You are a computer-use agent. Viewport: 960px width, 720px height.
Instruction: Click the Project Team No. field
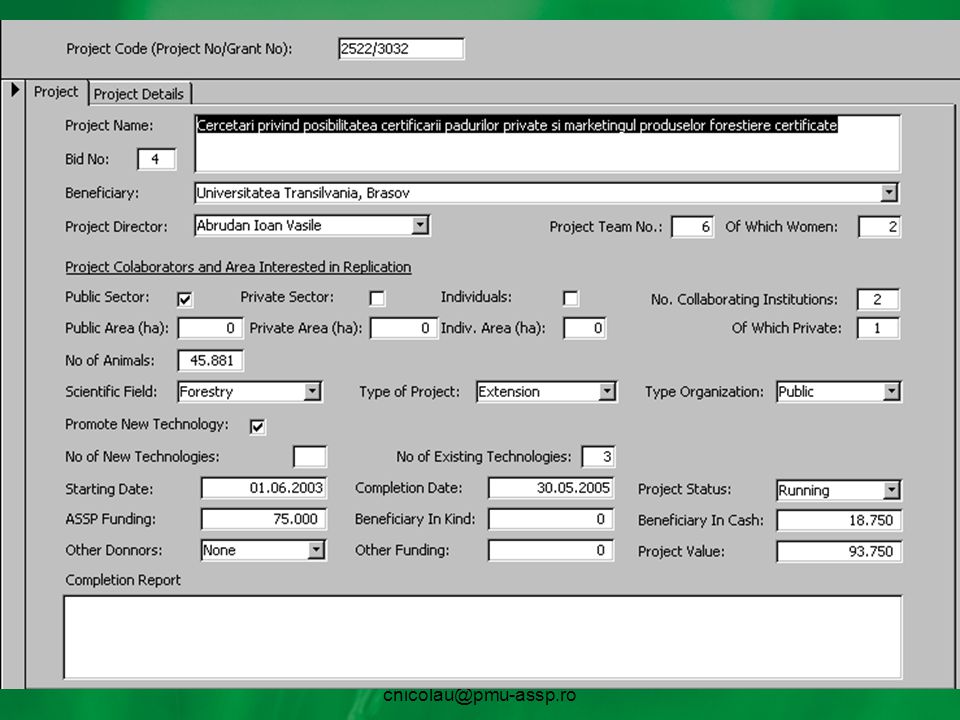tap(692, 227)
